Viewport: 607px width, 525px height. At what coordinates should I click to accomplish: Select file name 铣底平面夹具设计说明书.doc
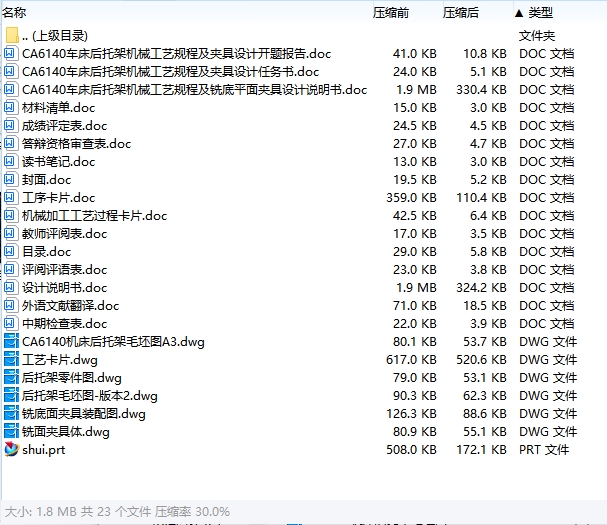click(x=194, y=90)
